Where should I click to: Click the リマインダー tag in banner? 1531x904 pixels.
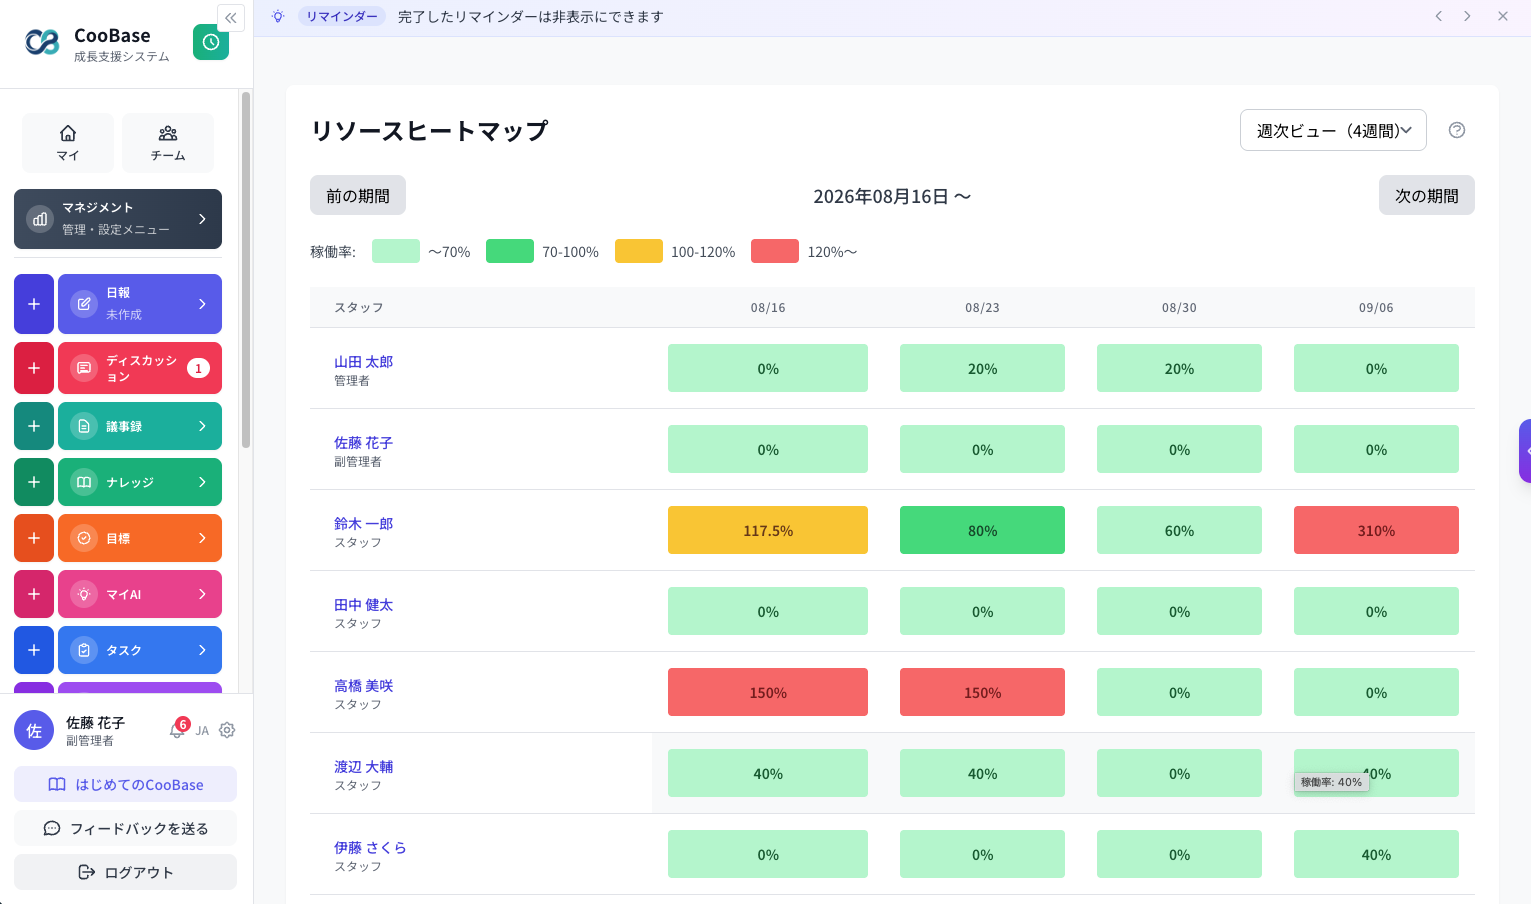[x=342, y=16]
